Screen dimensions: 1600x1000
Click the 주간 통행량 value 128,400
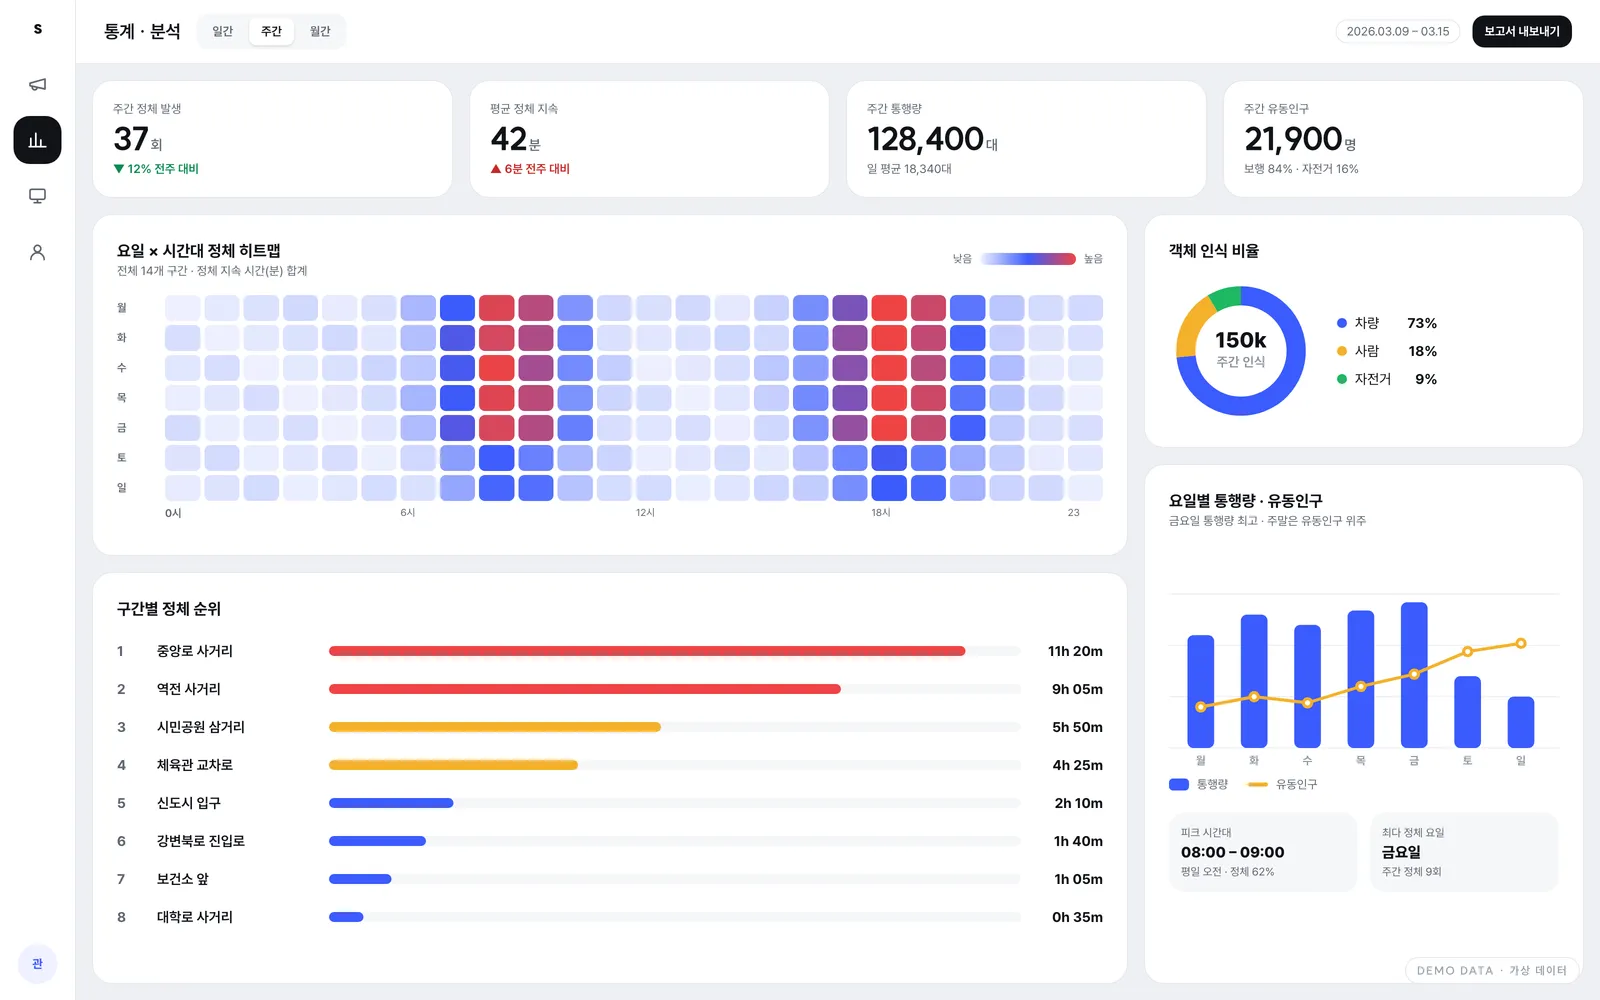[925, 139]
